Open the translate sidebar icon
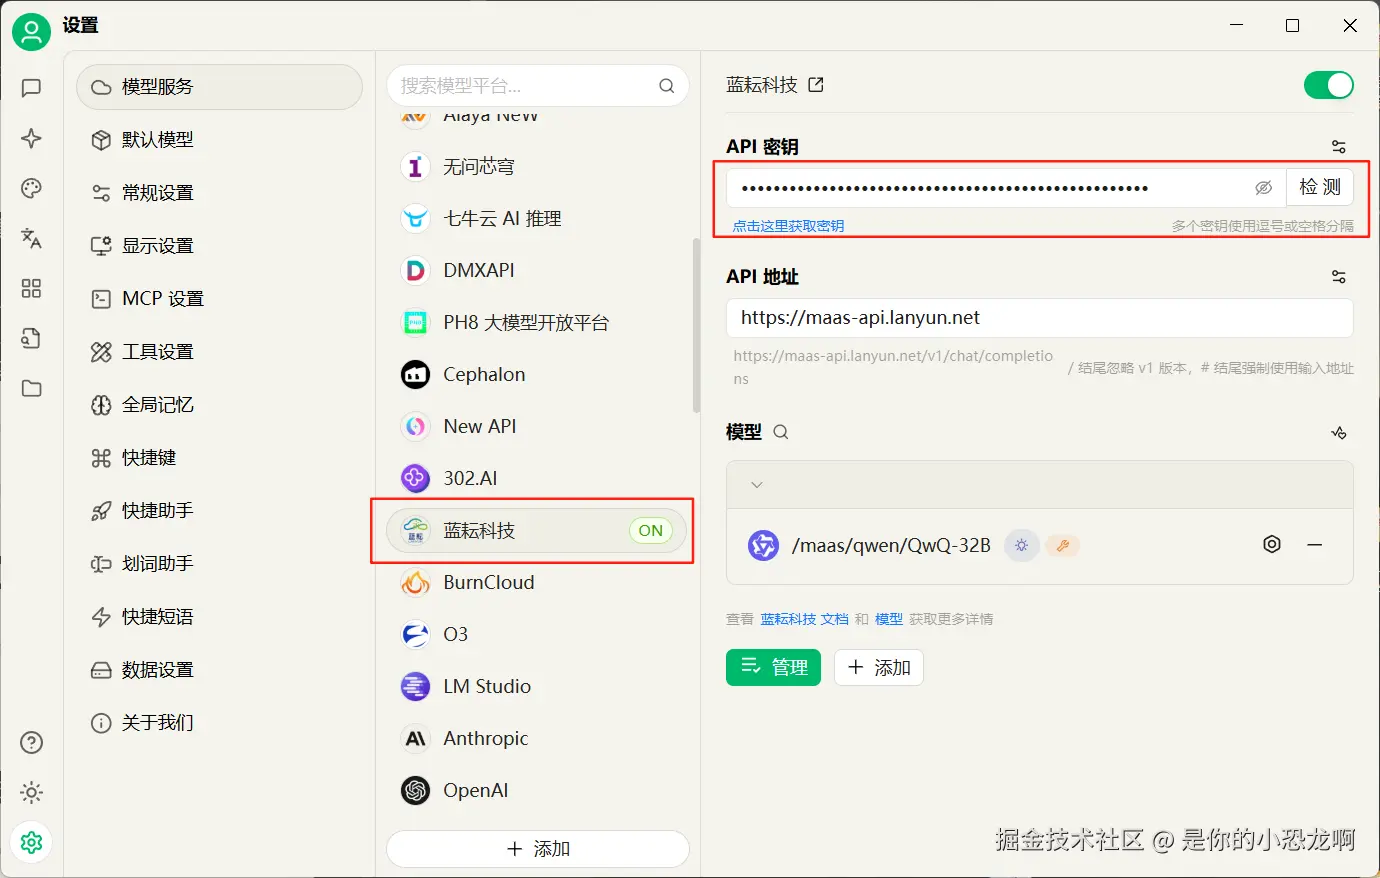Viewport: 1380px width, 878px height. [x=31, y=238]
